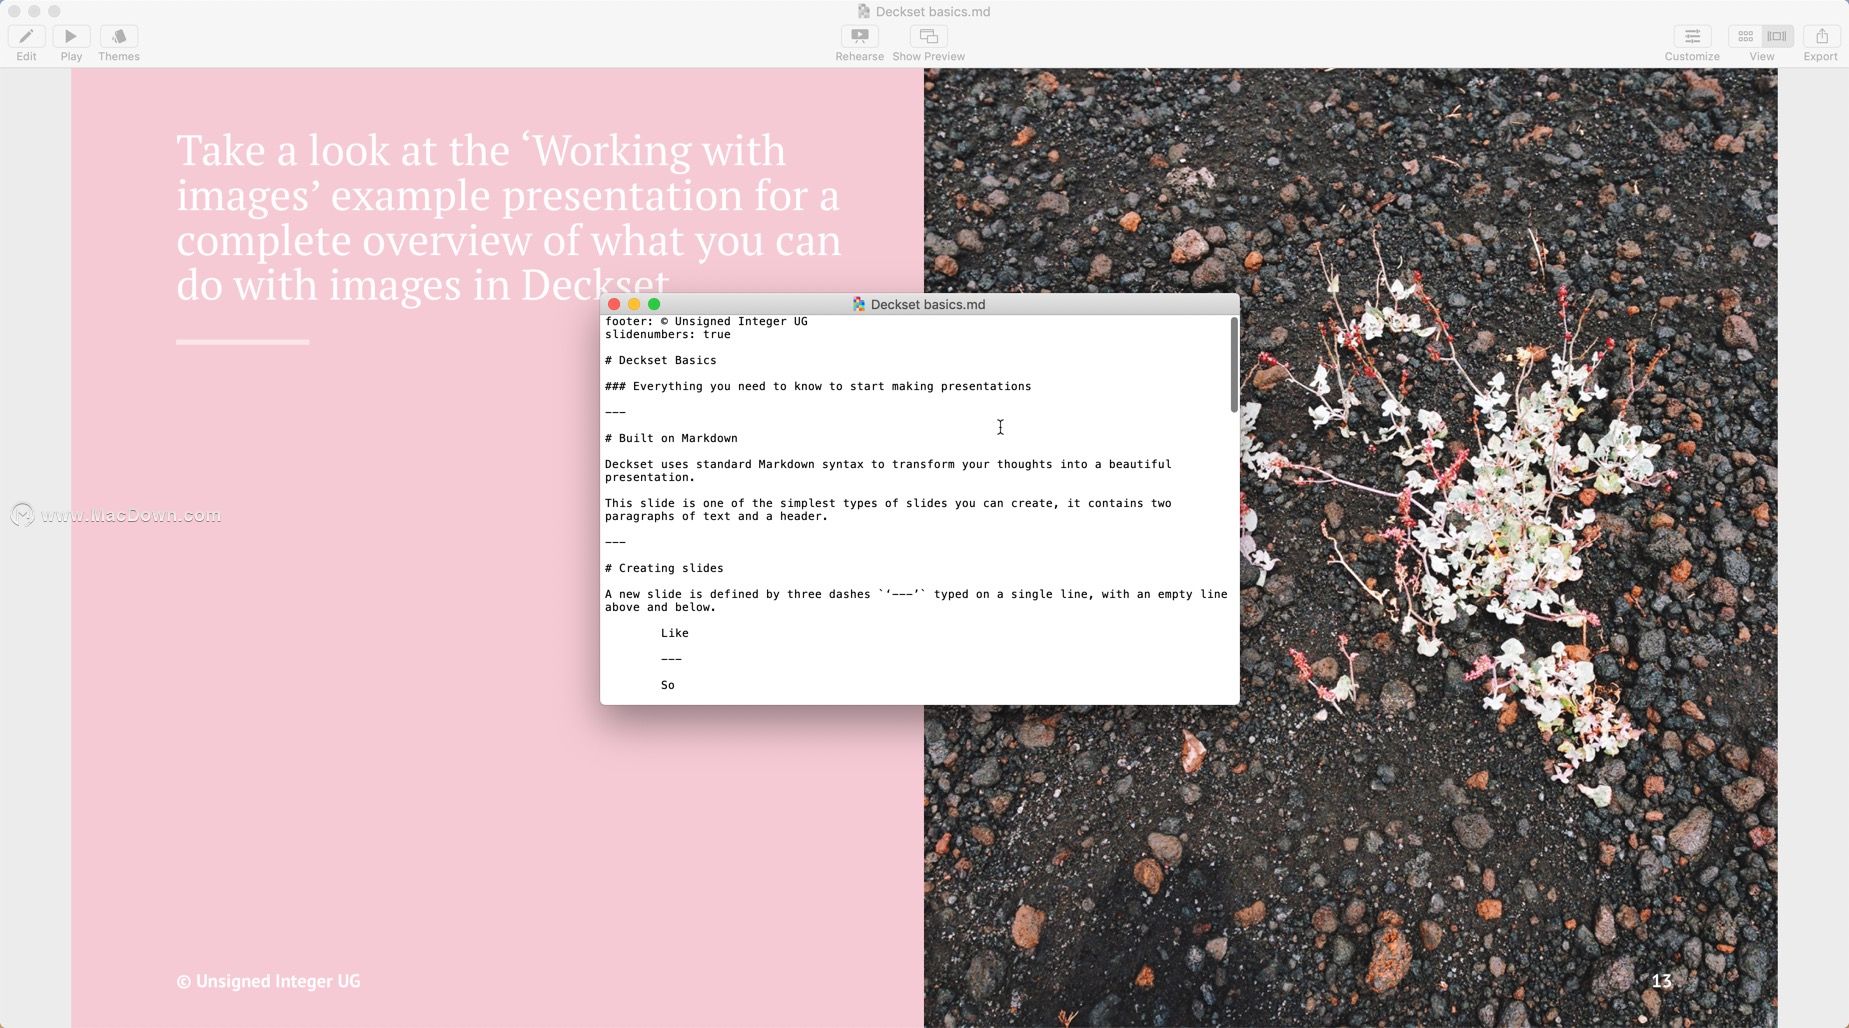The width and height of the screenshot is (1849, 1028).
Task: Click 'footer: © Unsigned Integer UG' line
Action: 706,321
